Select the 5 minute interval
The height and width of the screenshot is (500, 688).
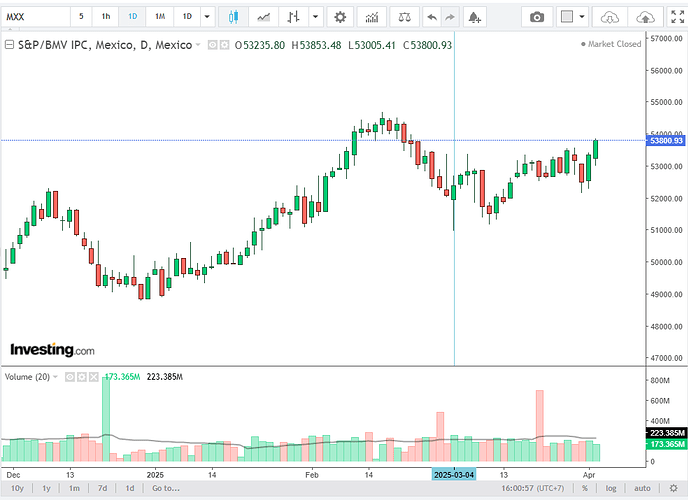pos(81,17)
